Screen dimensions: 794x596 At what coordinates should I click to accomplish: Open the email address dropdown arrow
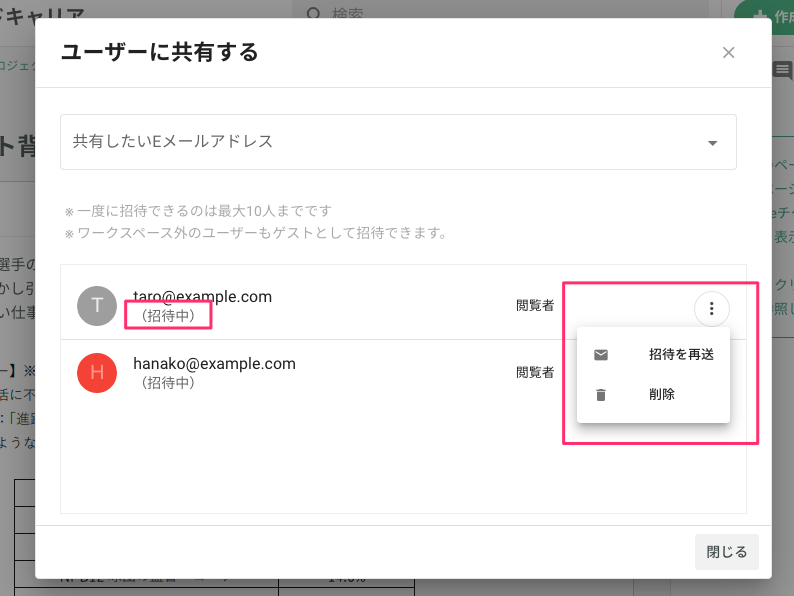pyautogui.click(x=712, y=143)
